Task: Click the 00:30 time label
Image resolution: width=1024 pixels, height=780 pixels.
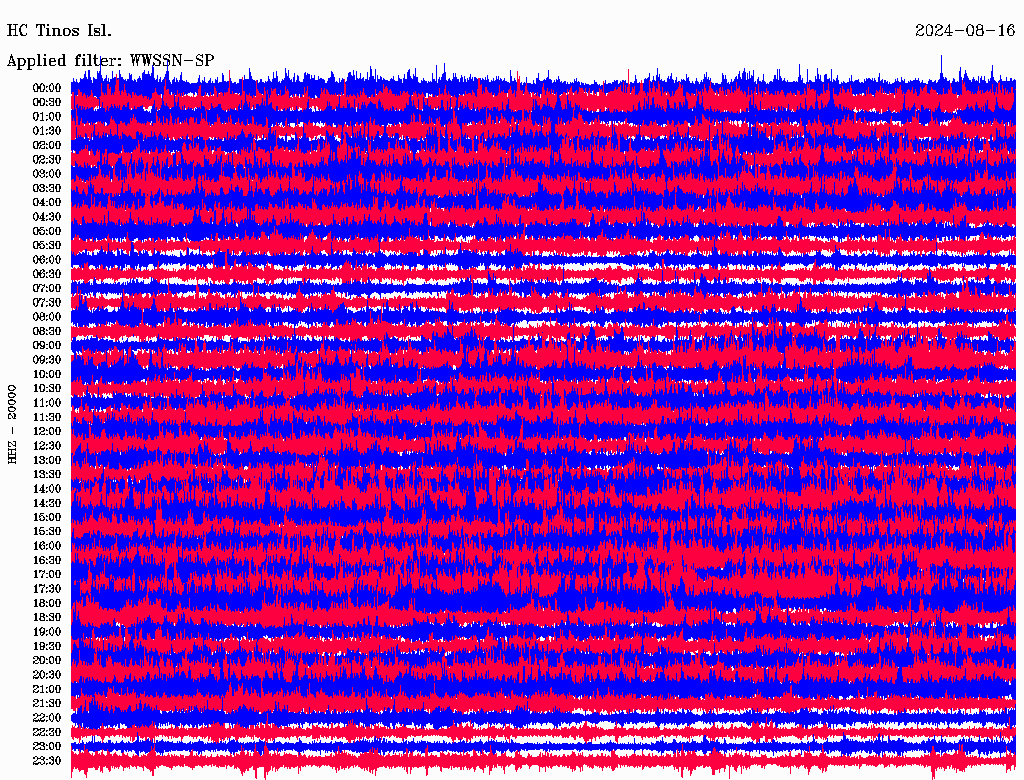Action: pos(47,103)
